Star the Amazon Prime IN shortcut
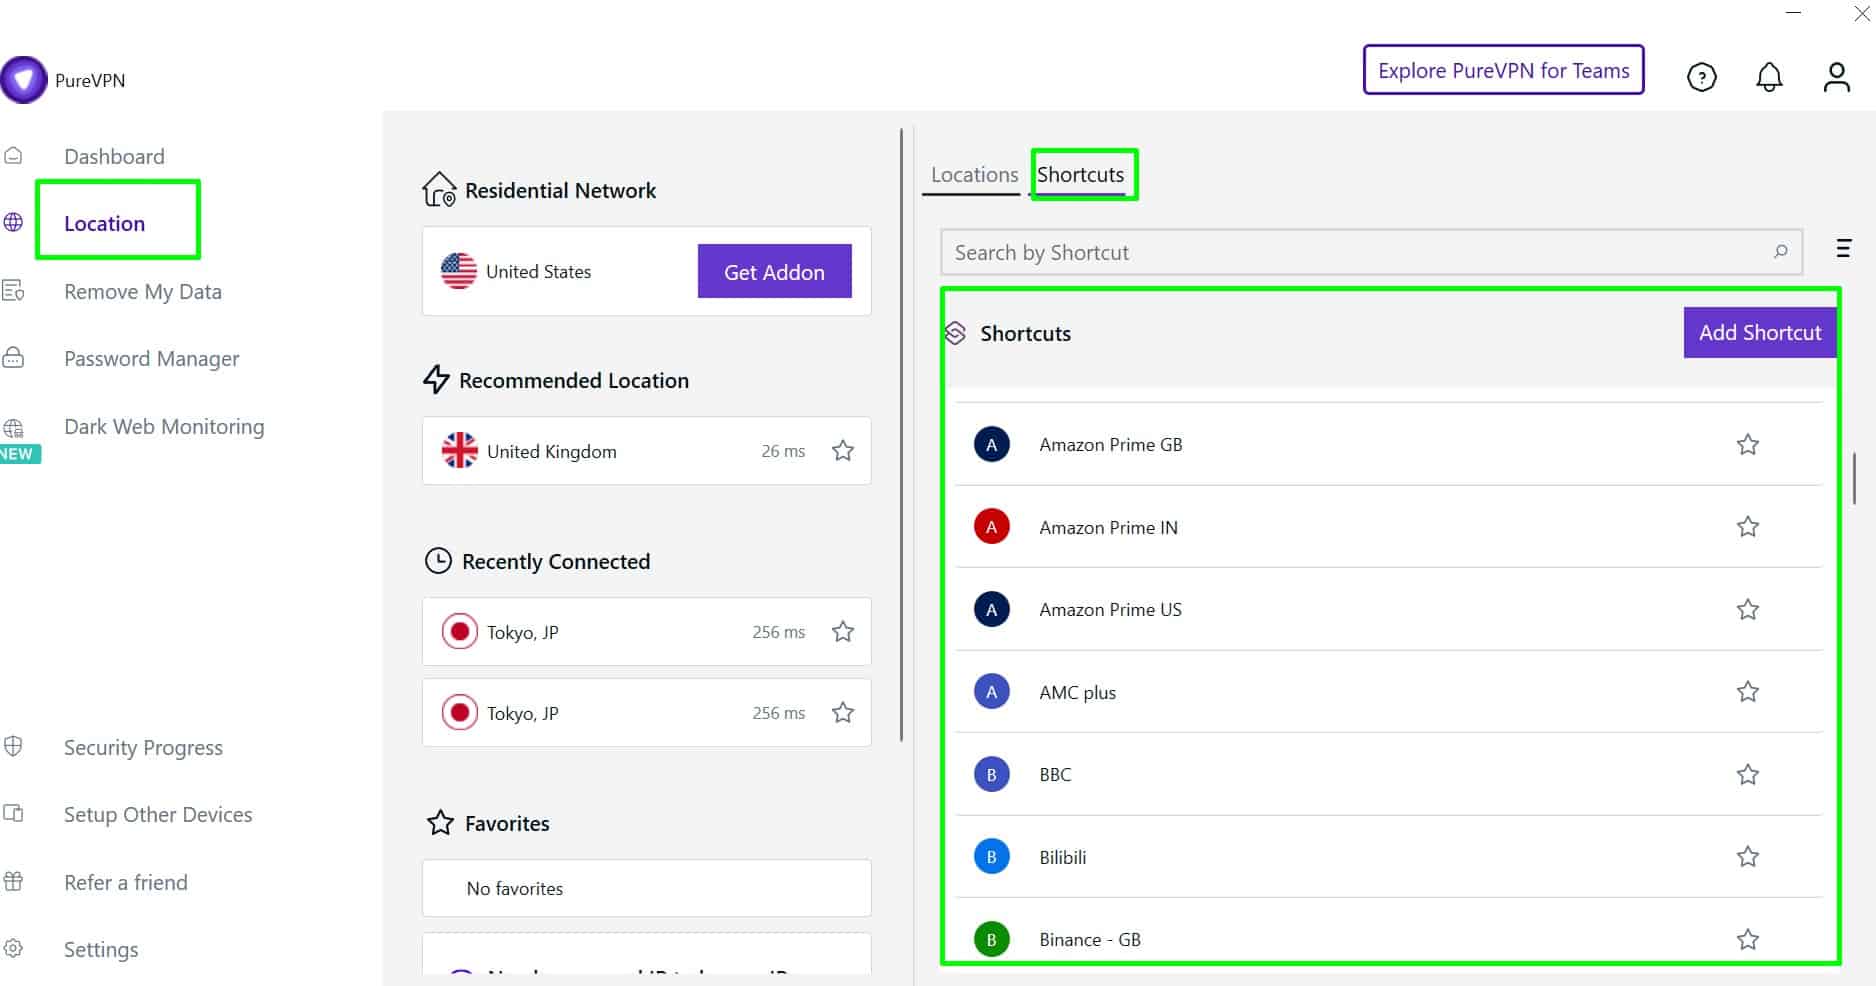1876x986 pixels. (1747, 526)
